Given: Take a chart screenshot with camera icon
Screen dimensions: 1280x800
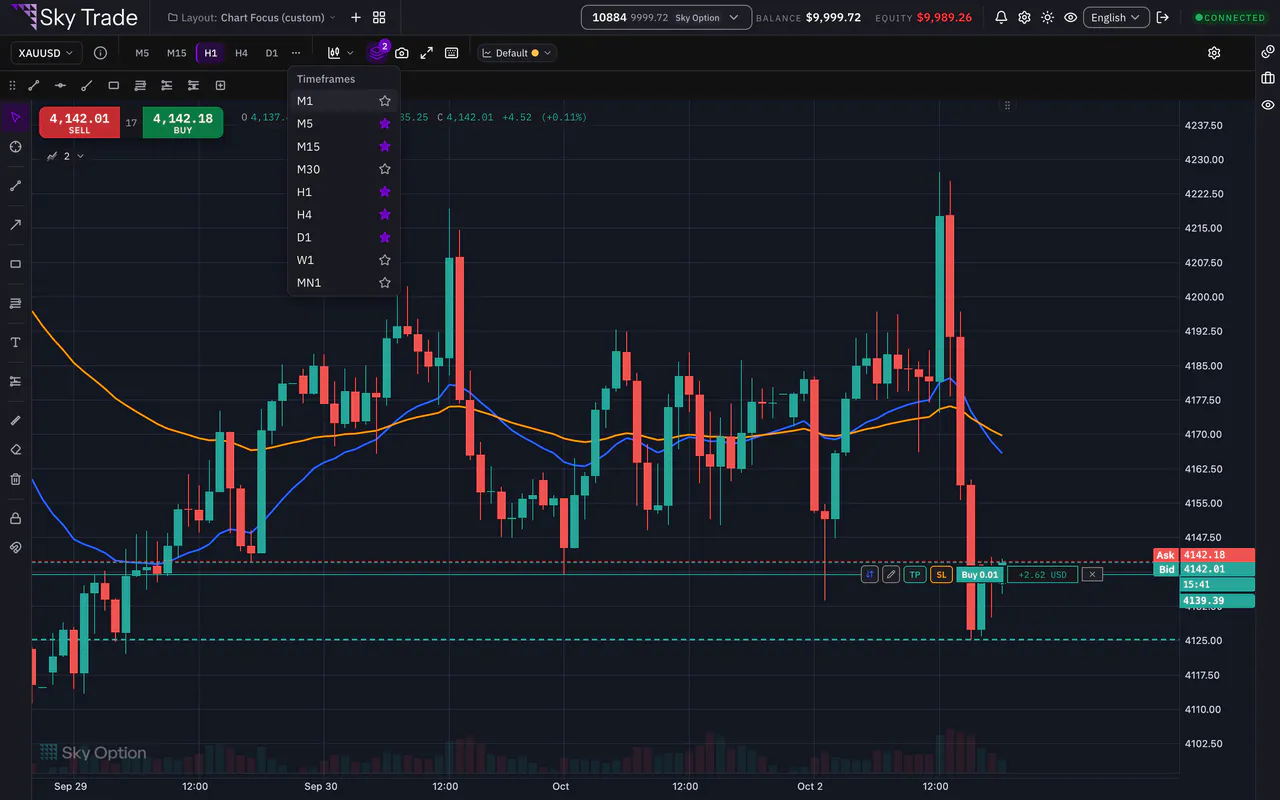Looking at the screenshot, I should 401,53.
